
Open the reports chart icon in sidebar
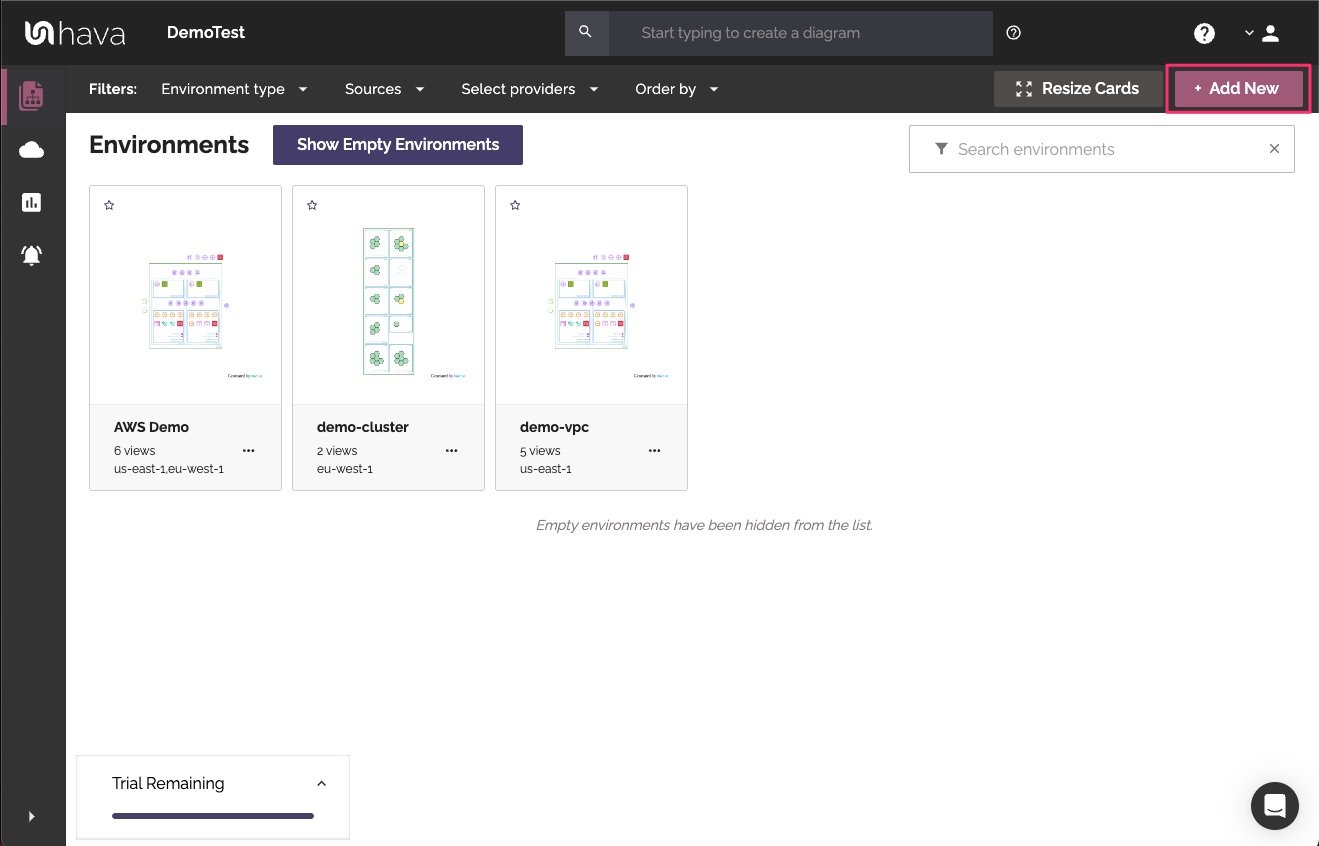pos(31,202)
